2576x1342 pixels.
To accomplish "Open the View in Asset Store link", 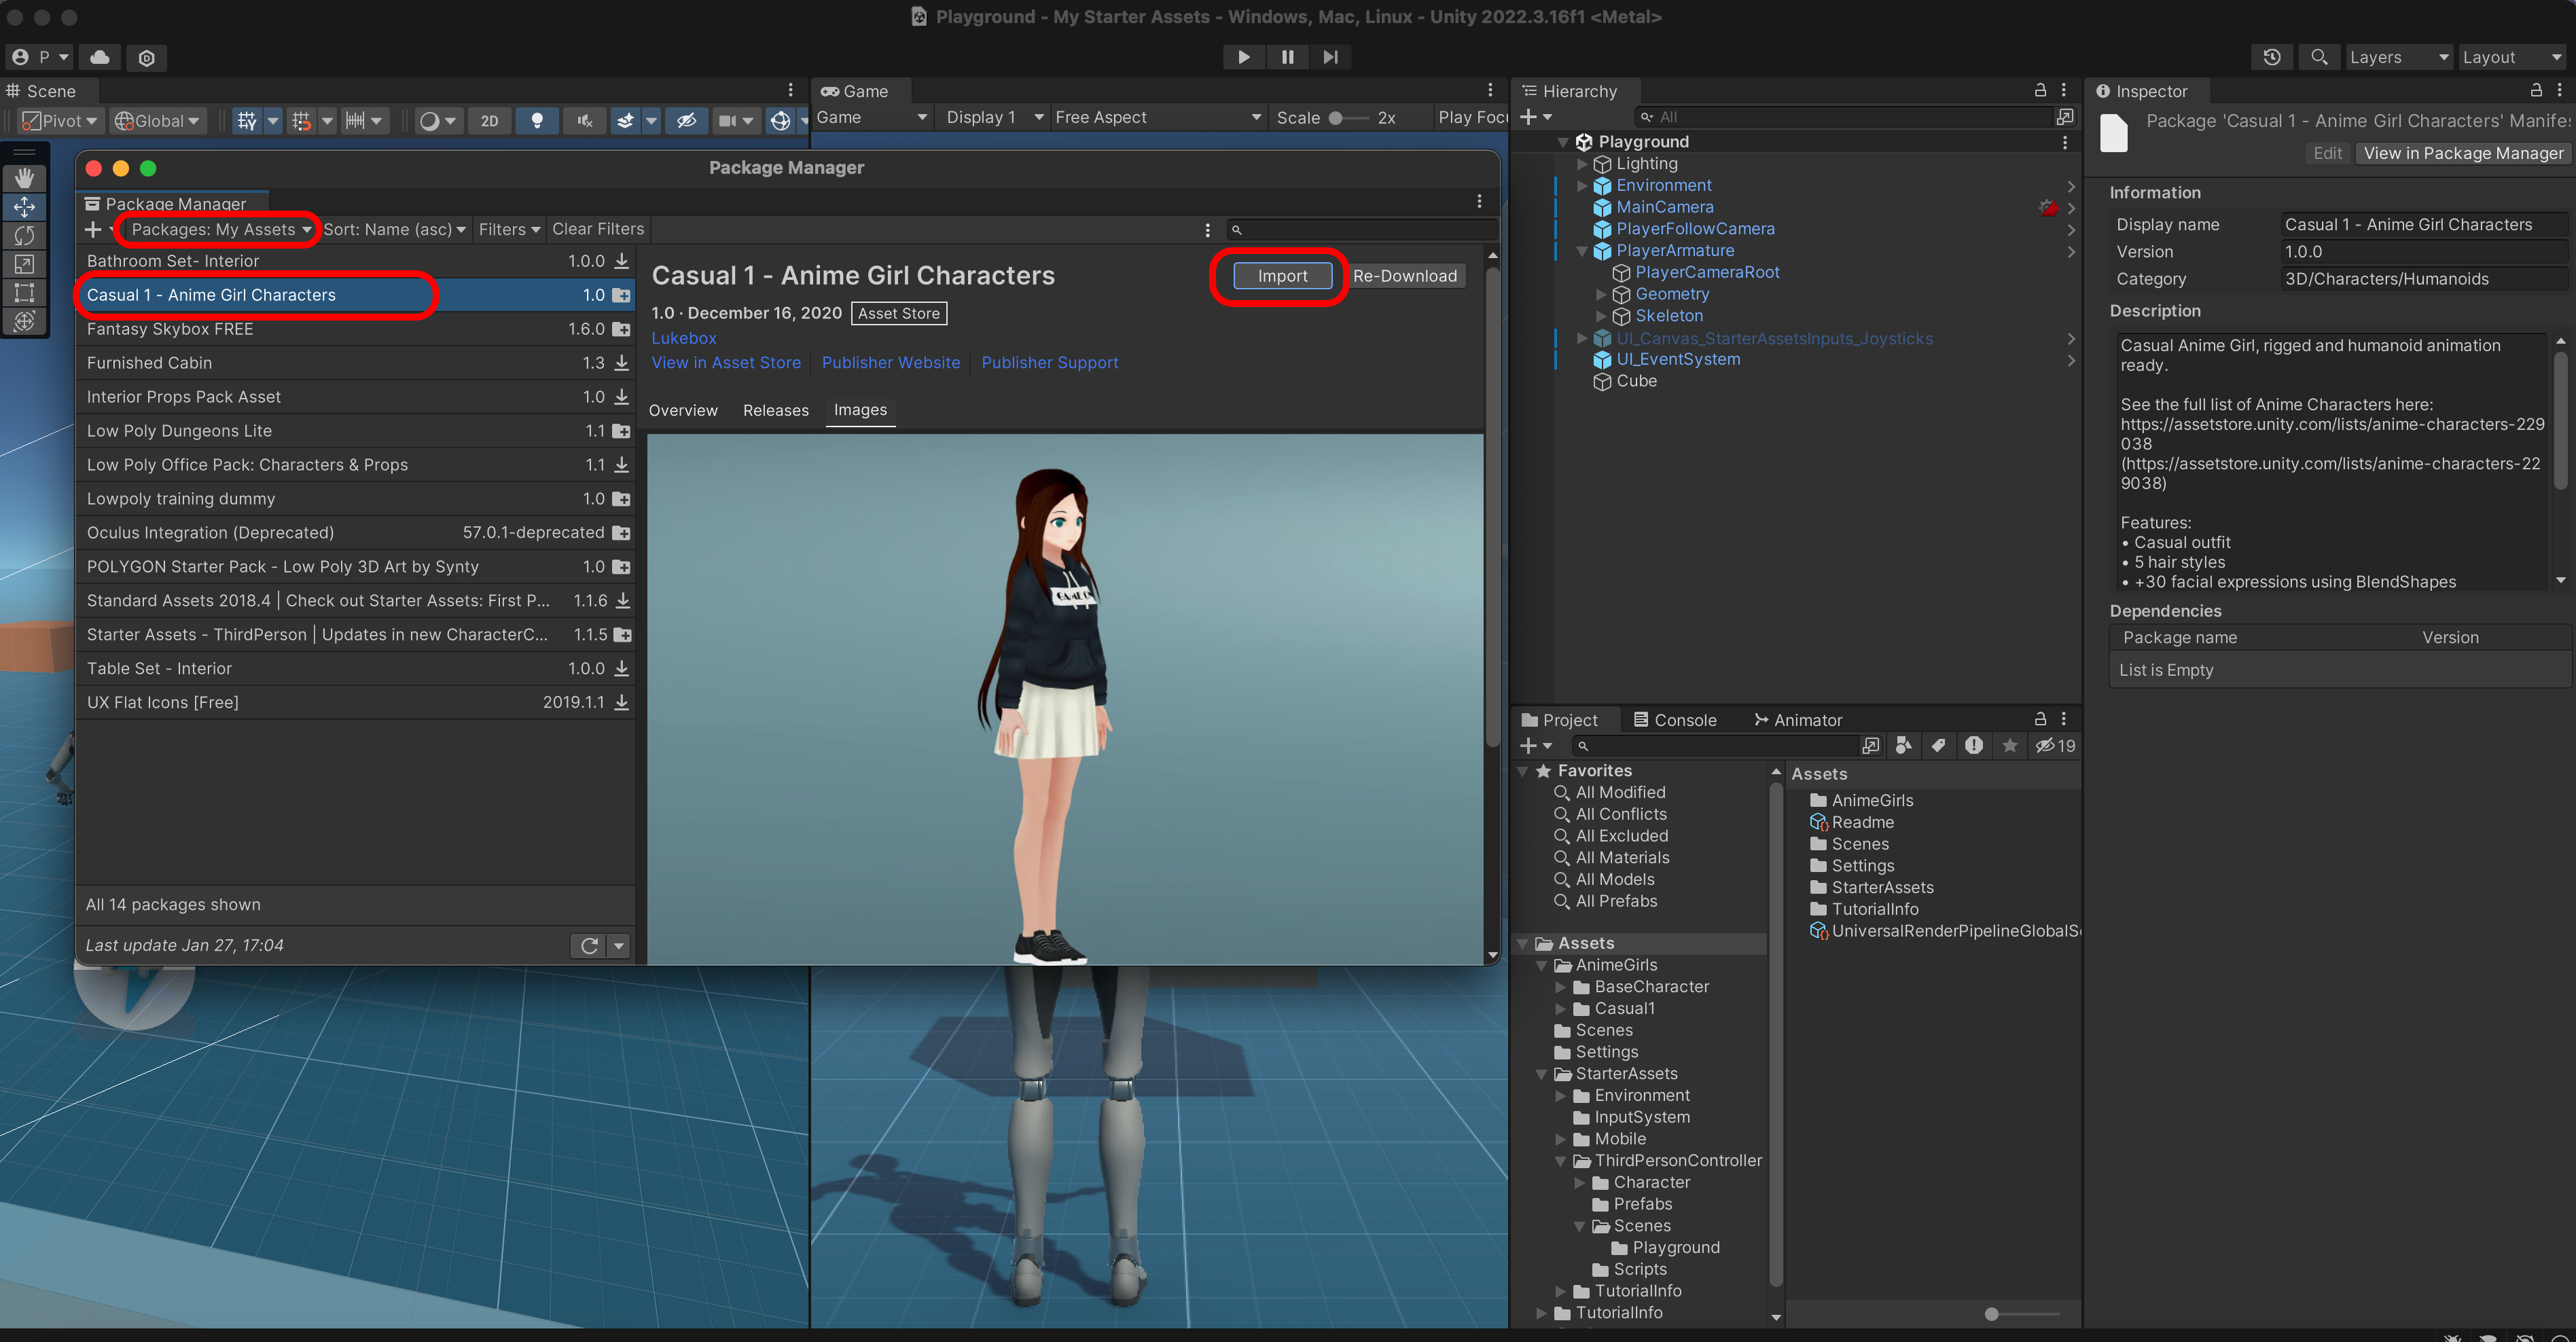I will tap(725, 363).
